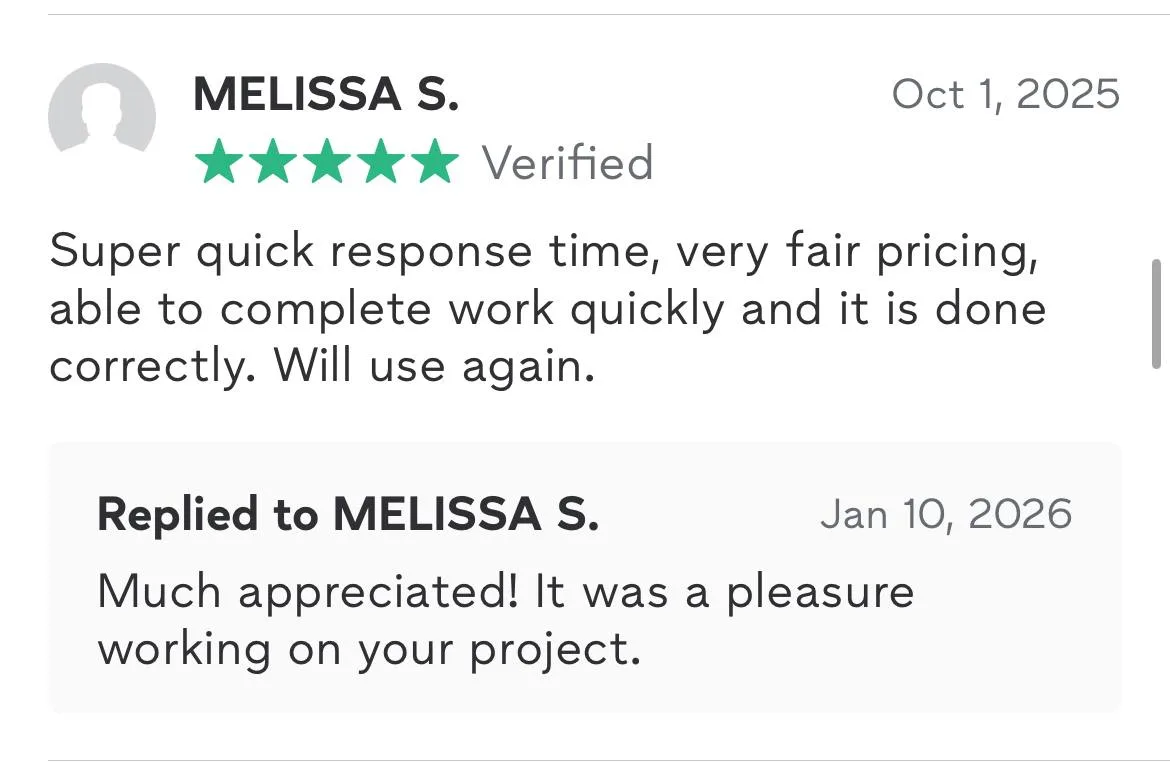Click the "Will use again." sentence
The height and width of the screenshot is (762, 1170).
click(x=435, y=367)
